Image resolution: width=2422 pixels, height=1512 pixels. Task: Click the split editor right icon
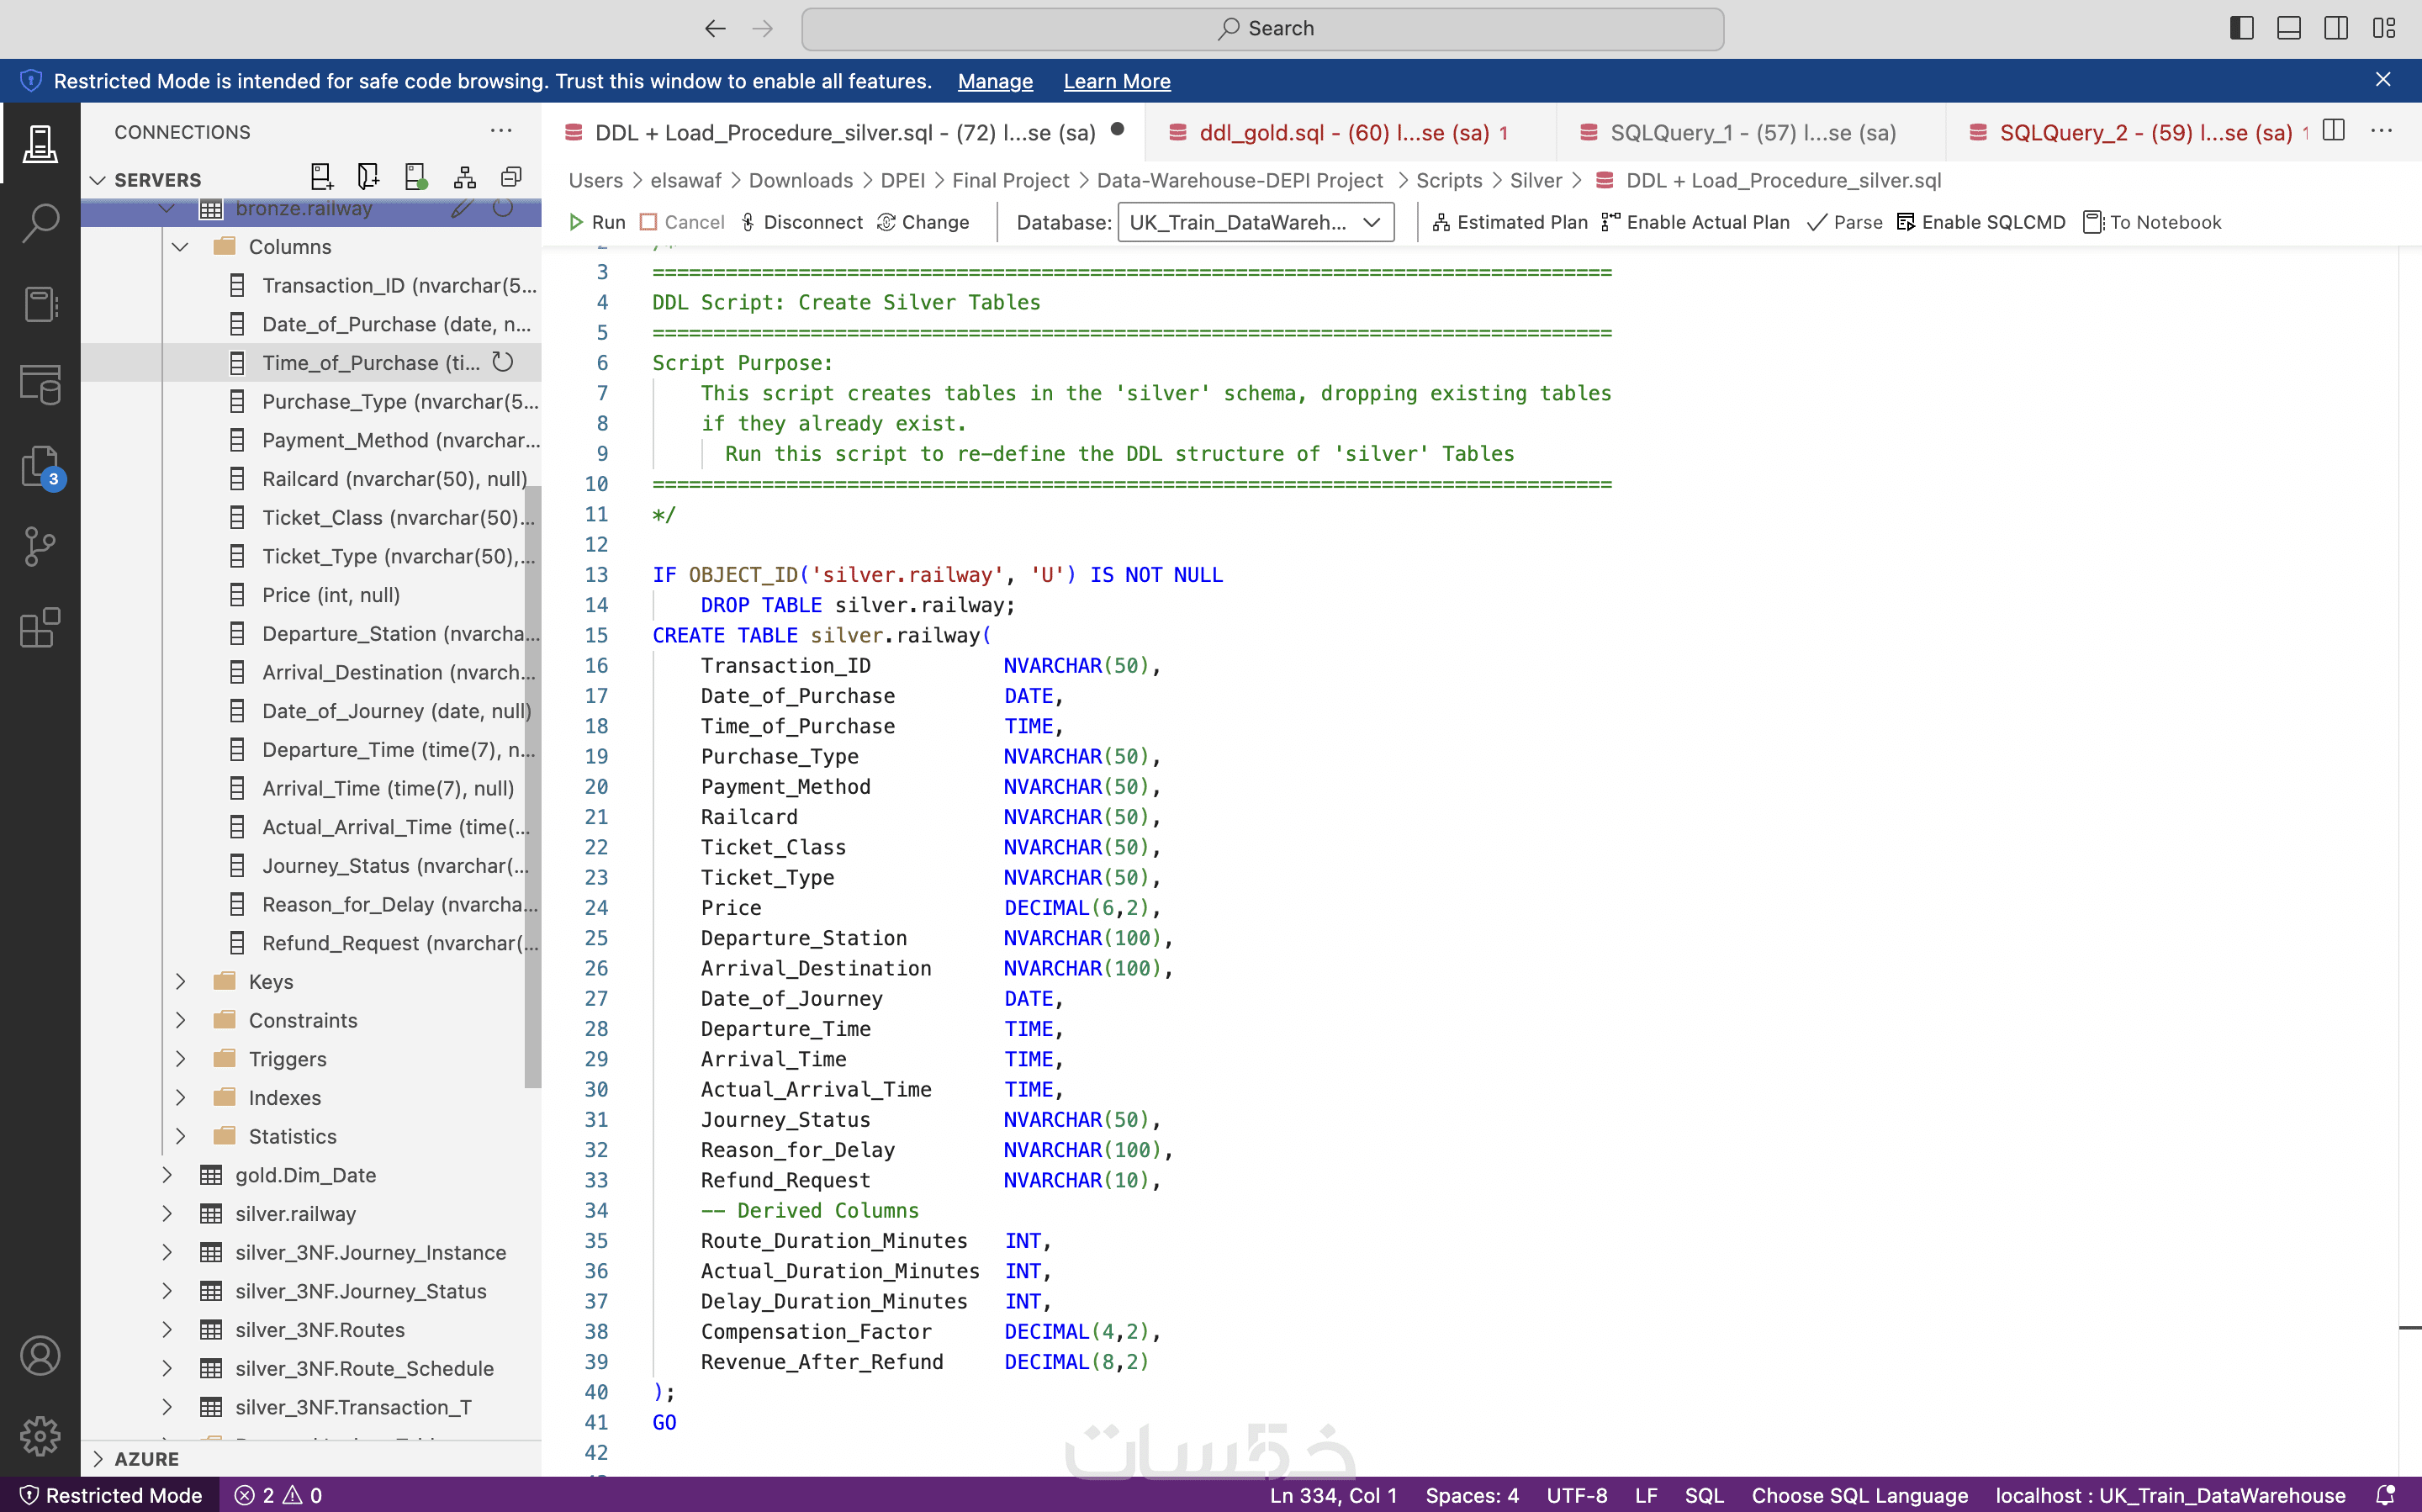coord(2334,131)
